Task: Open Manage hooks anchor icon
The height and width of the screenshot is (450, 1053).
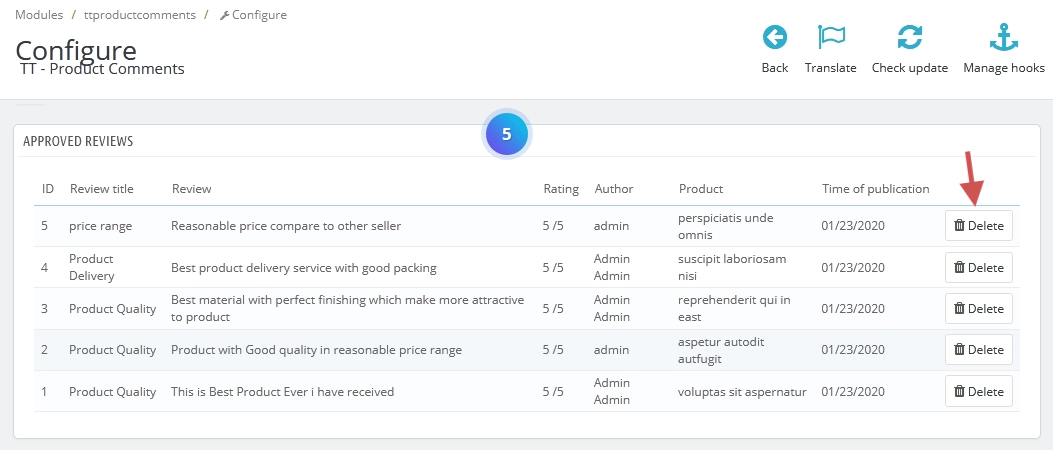Action: coord(1003,38)
